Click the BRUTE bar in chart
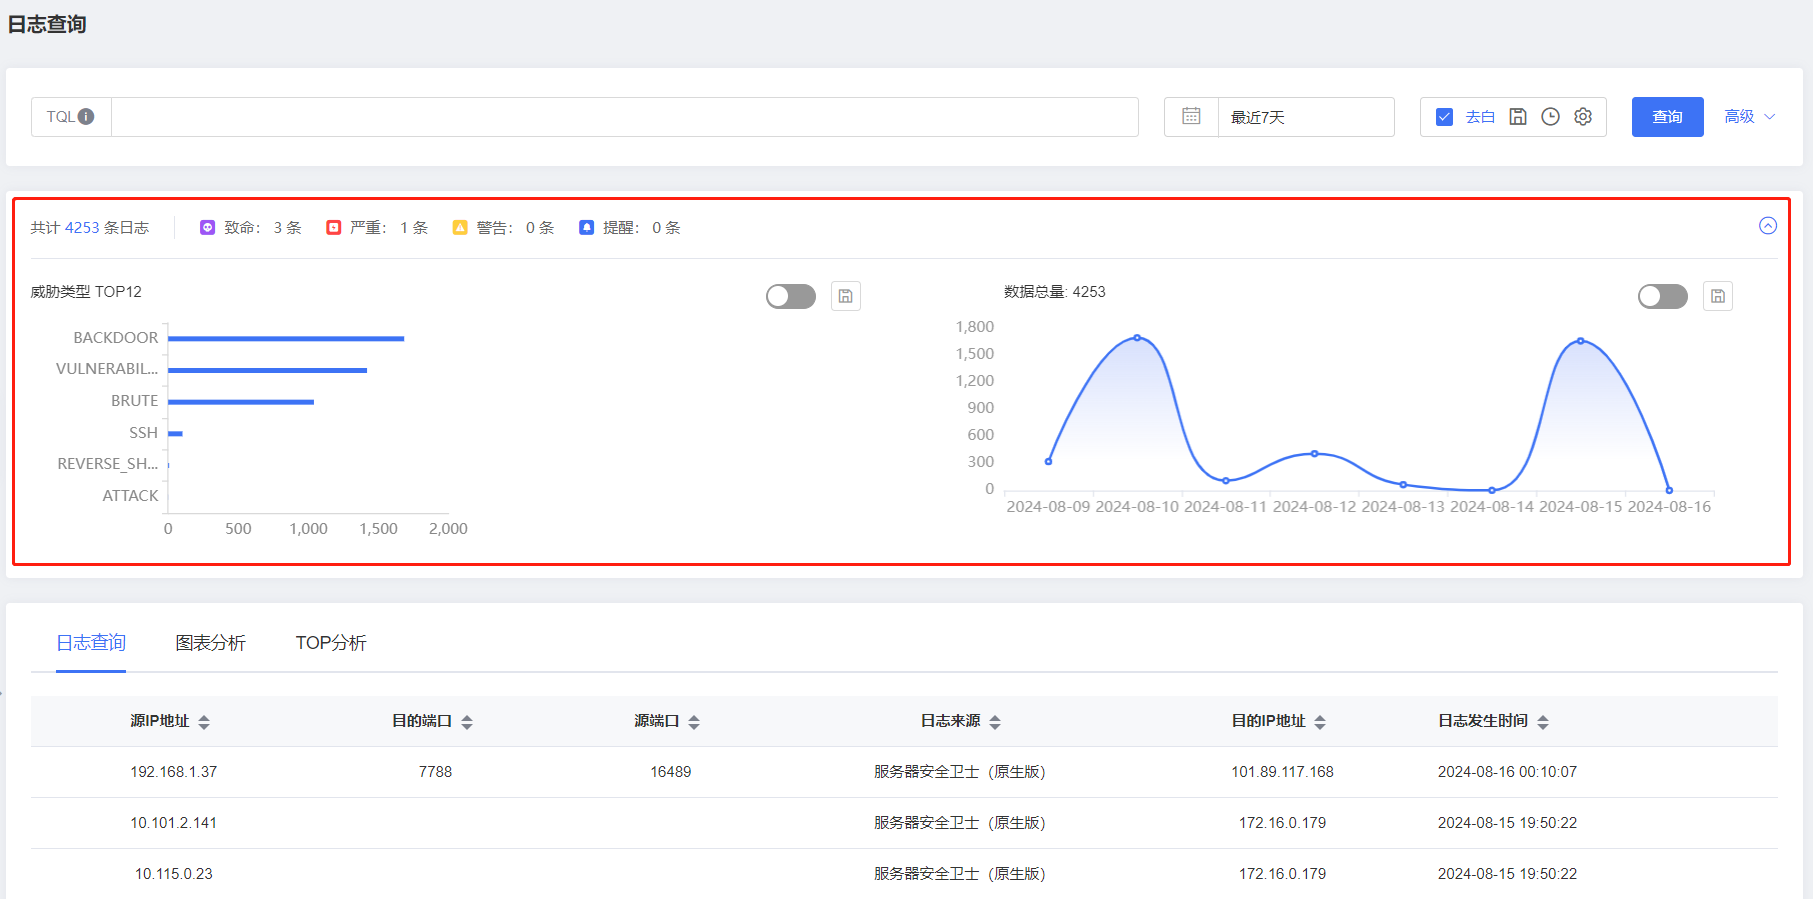Viewport: 1813px width, 899px height. 241,402
